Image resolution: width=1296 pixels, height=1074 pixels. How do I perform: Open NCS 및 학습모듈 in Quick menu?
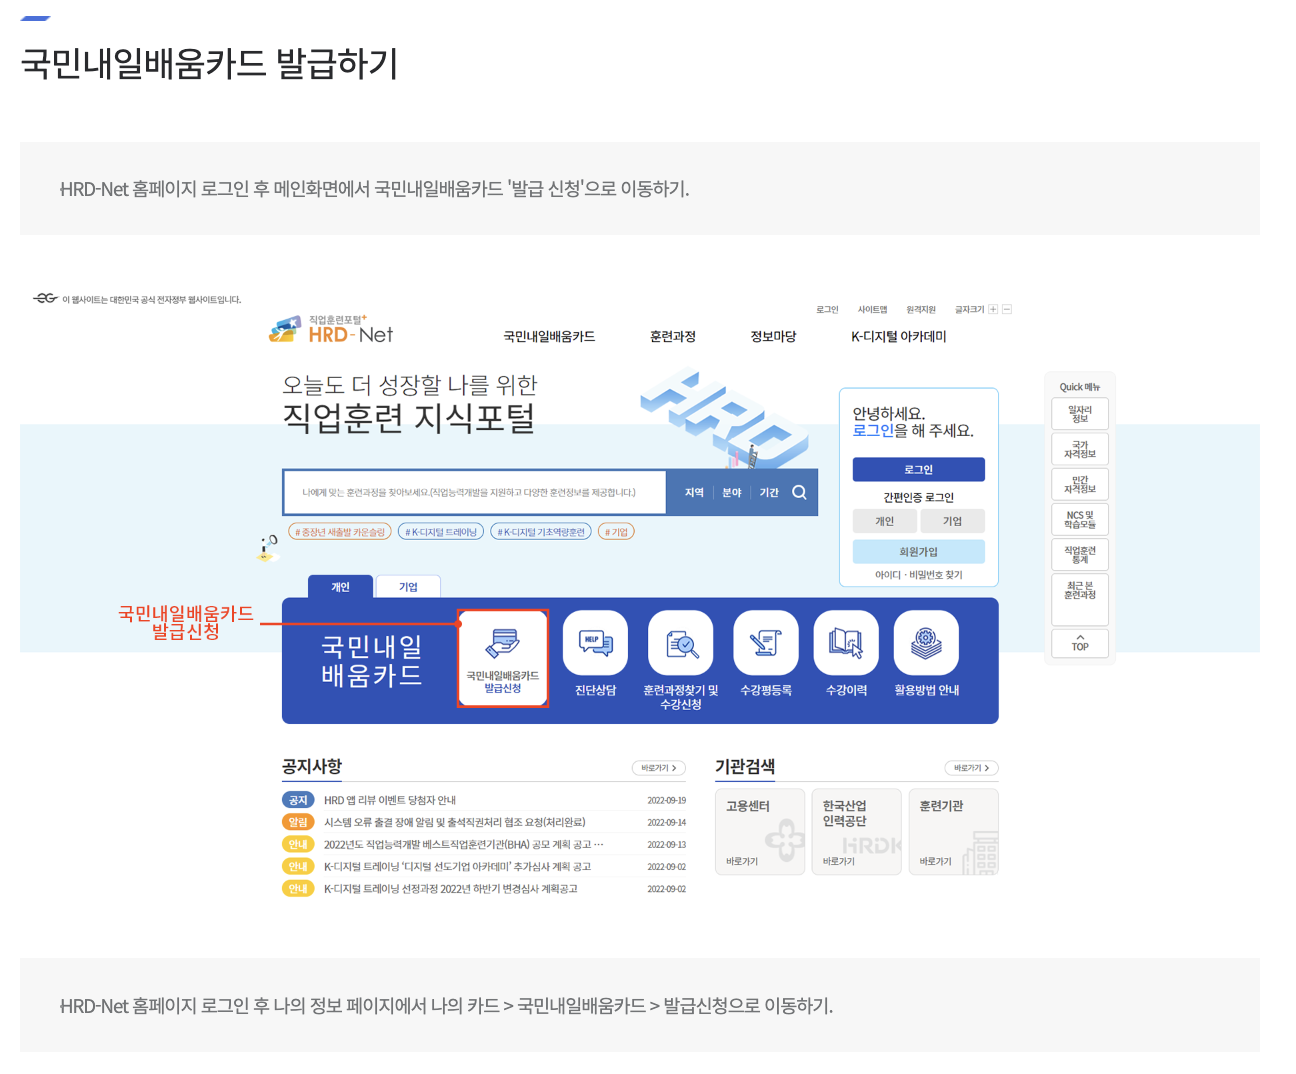tap(1080, 519)
